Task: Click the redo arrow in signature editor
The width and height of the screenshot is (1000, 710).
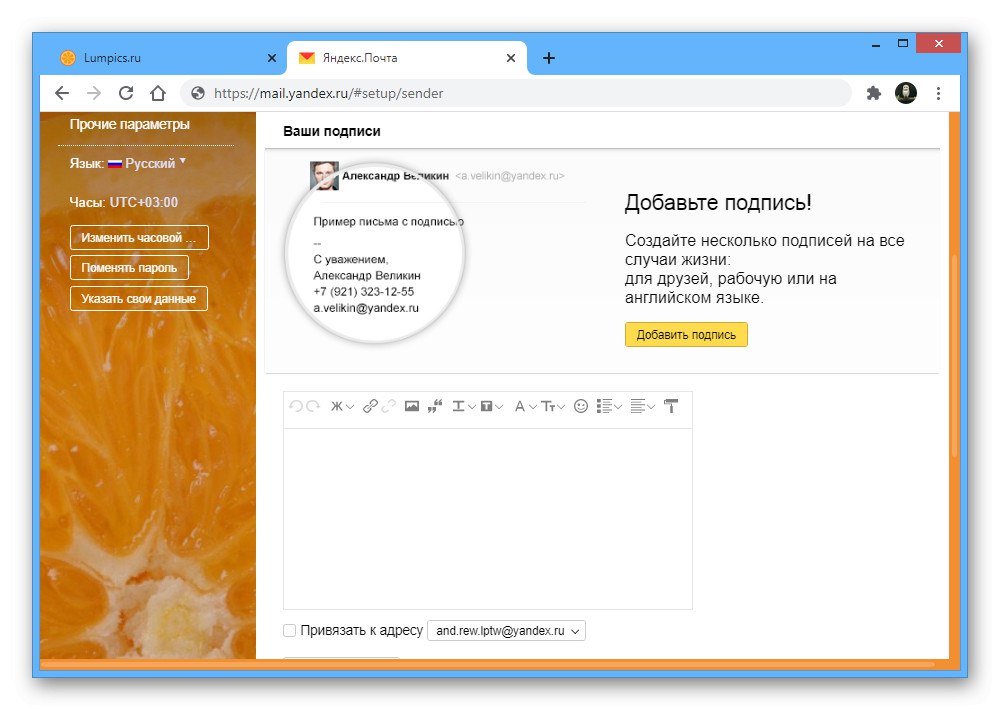Action: [x=312, y=406]
